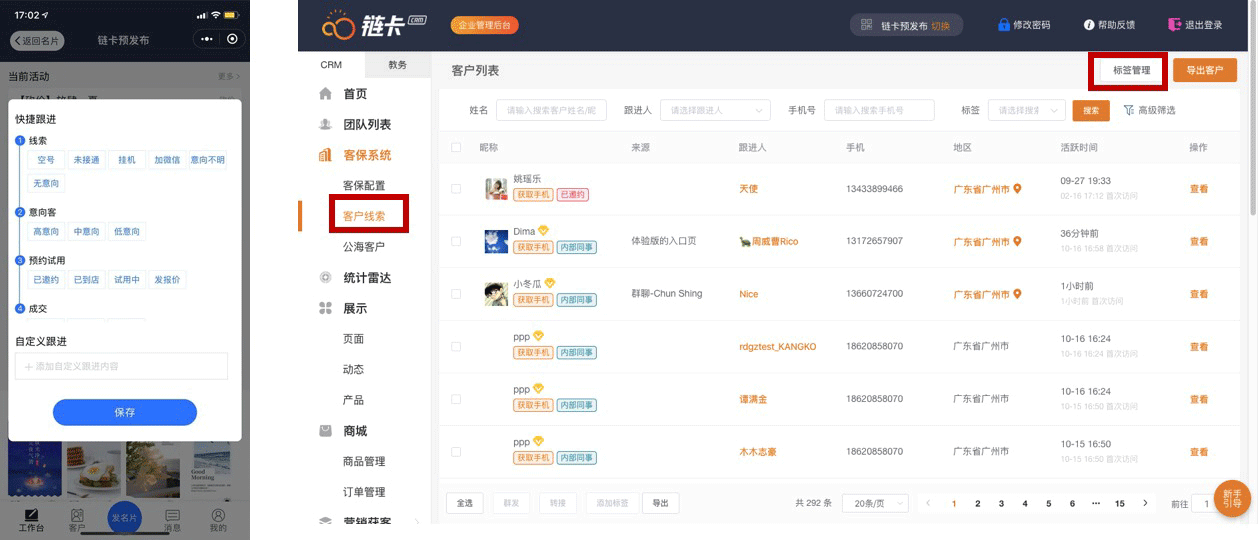Click the filter icon beside 高级筛选

(x=1128, y=110)
